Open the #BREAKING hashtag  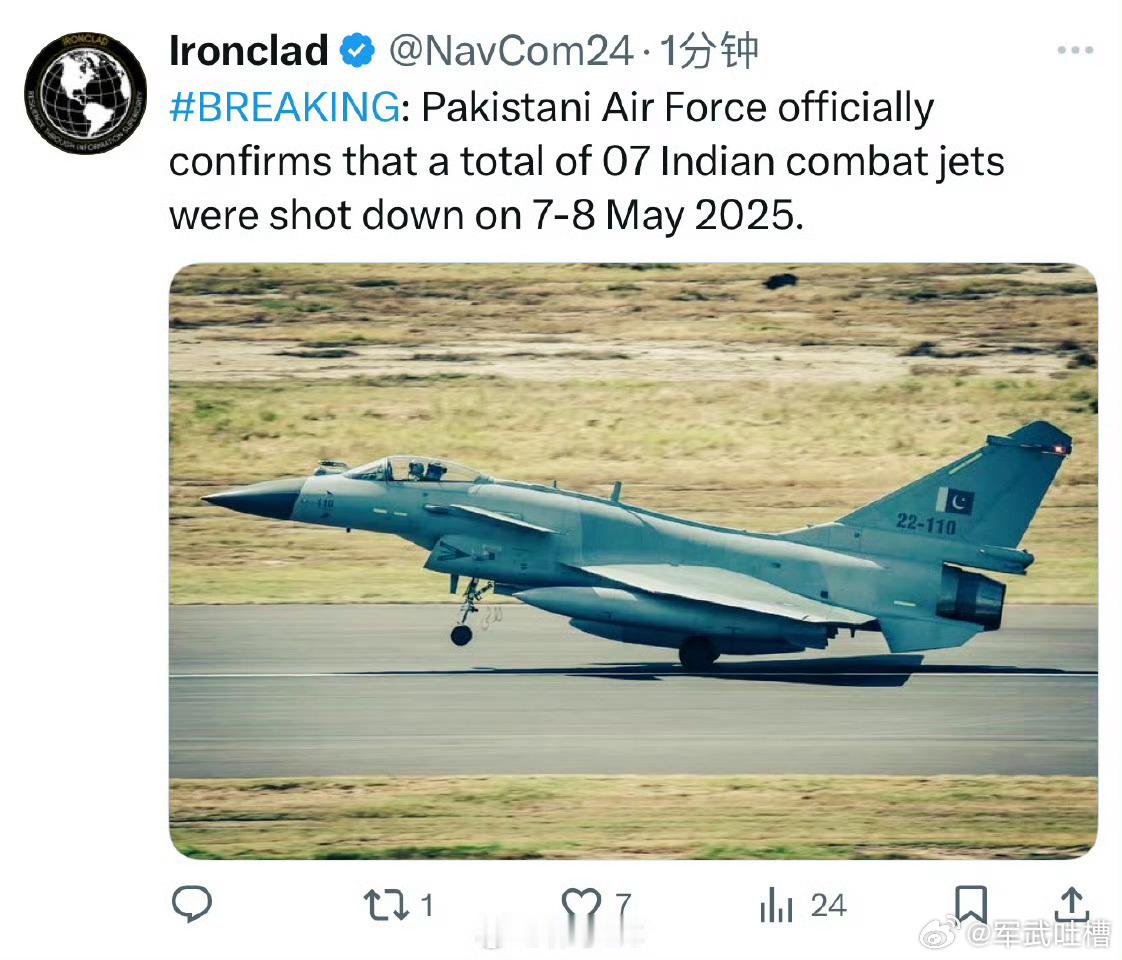pyautogui.click(x=285, y=107)
